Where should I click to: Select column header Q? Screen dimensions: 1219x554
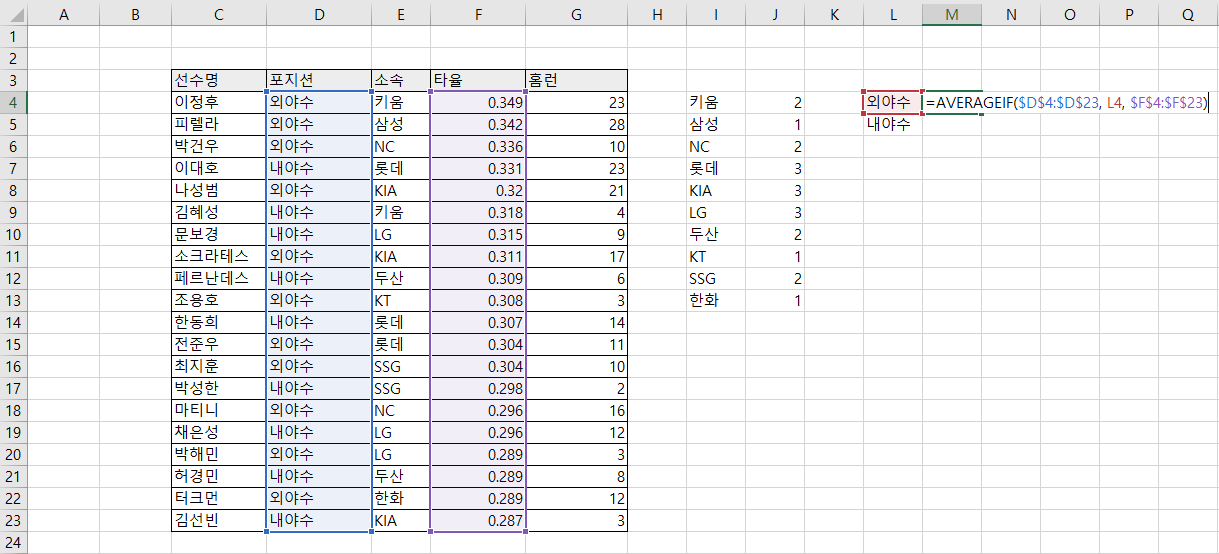(1187, 14)
